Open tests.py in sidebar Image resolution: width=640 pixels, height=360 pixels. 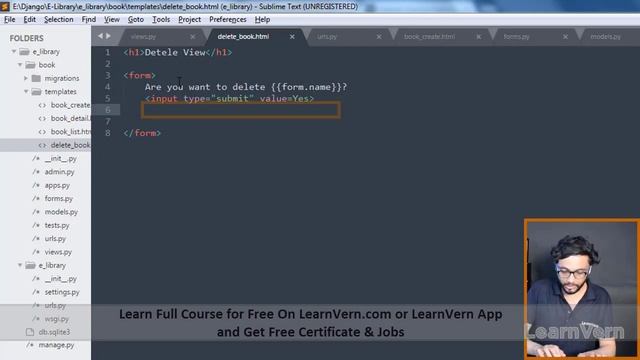57,225
